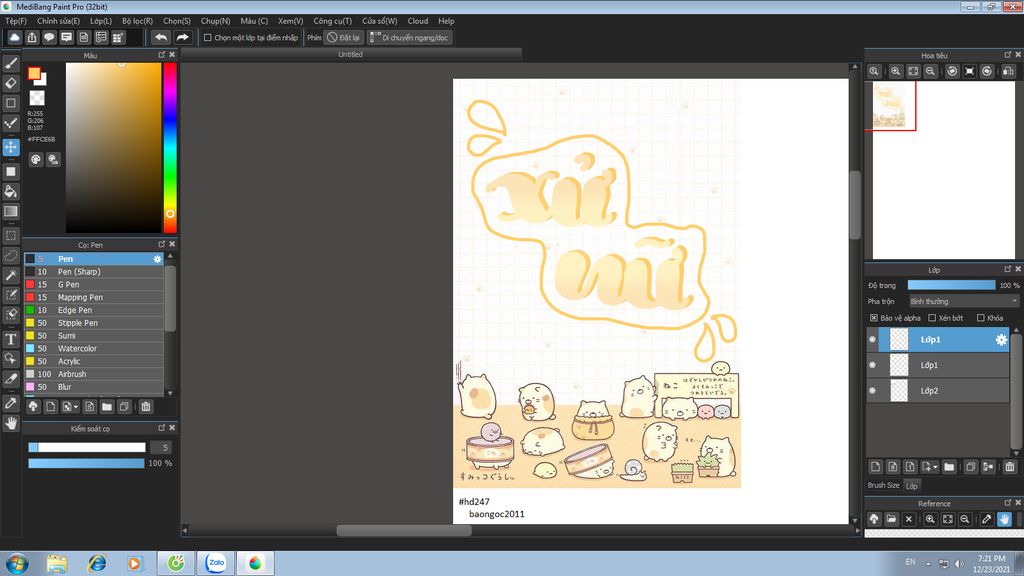Image resolution: width=1024 pixels, height=576 pixels.
Task: Click the cloud save icon in top toolbar
Action: (14, 37)
